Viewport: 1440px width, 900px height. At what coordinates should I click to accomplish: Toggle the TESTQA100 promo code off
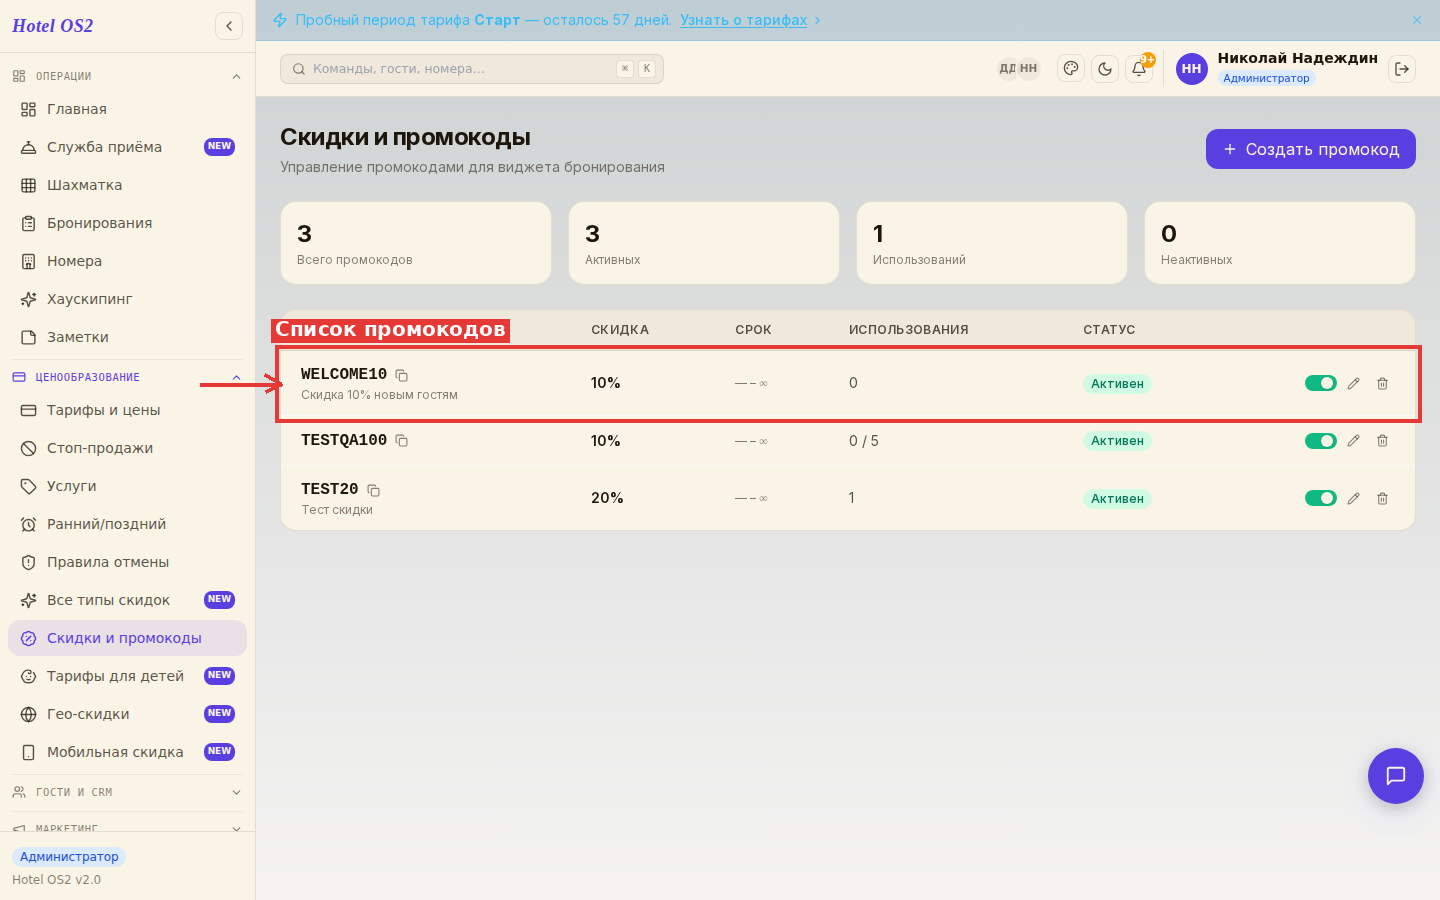[x=1321, y=441]
